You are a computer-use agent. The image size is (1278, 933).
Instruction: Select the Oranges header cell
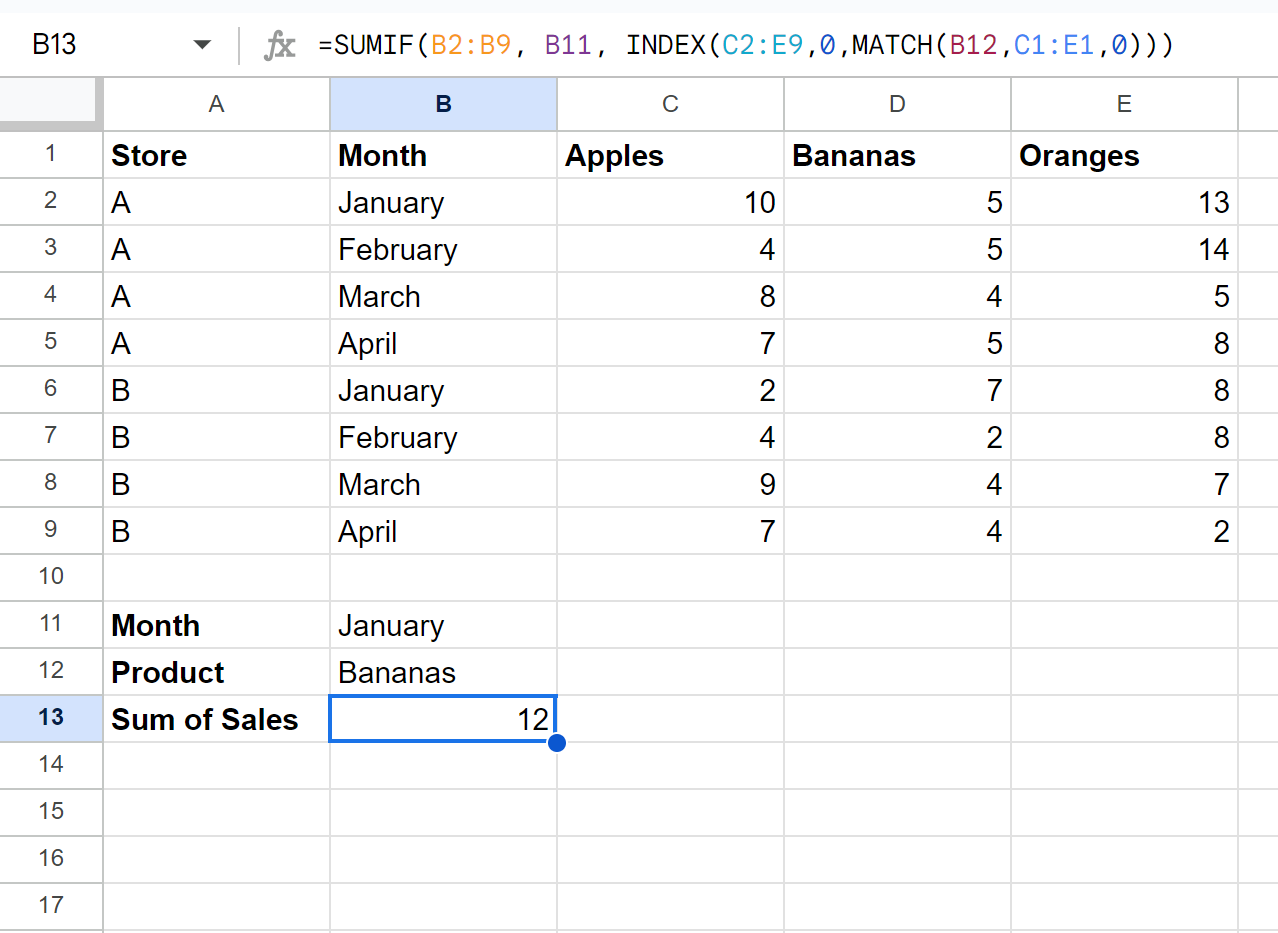pos(1124,155)
